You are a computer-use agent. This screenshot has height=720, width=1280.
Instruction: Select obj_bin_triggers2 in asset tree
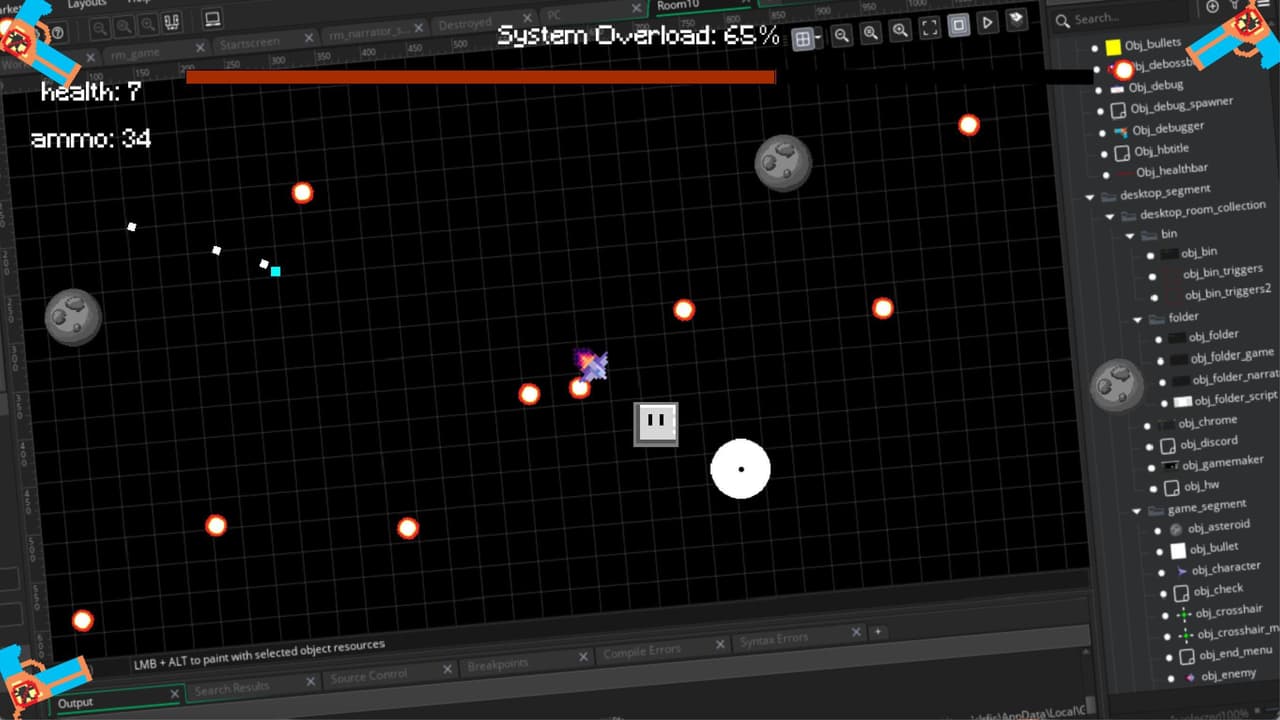(1228, 292)
